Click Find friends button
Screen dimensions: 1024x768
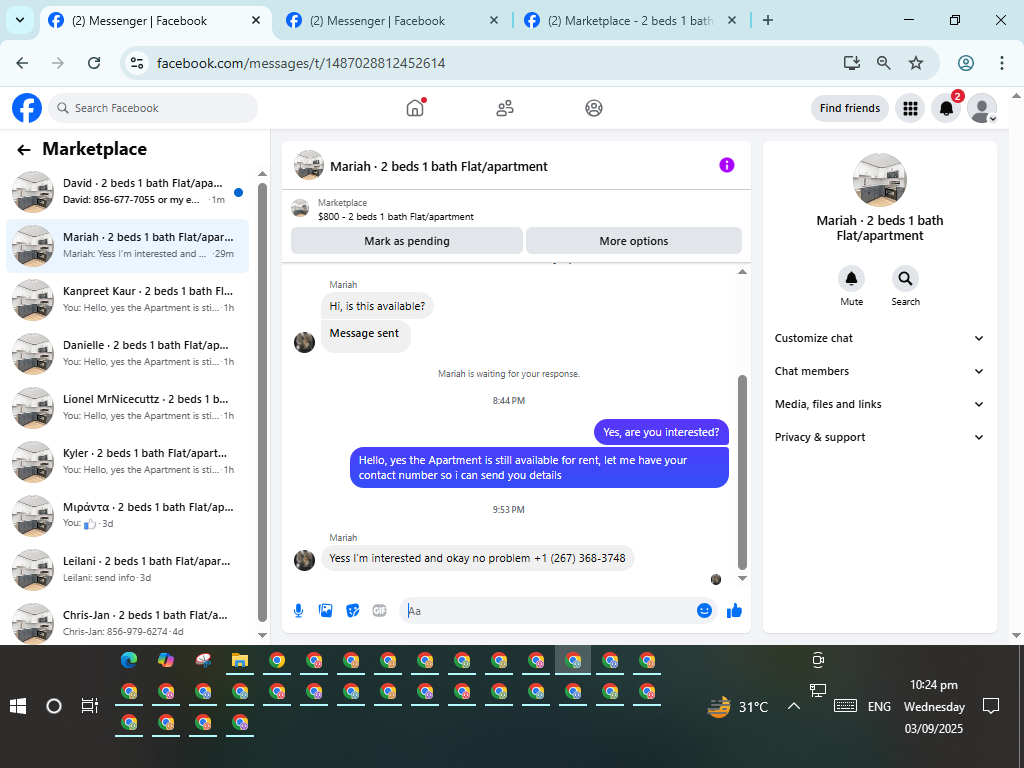850,108
